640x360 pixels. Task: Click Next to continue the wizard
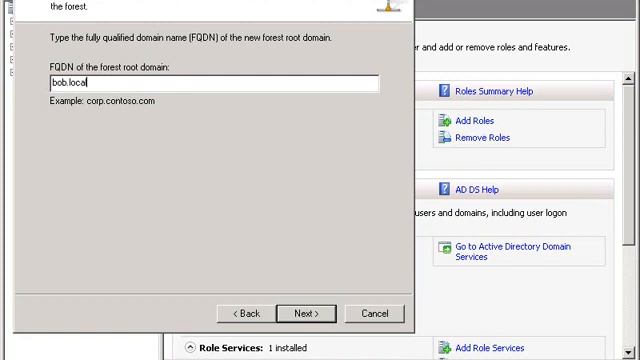(x=306, y=313)
